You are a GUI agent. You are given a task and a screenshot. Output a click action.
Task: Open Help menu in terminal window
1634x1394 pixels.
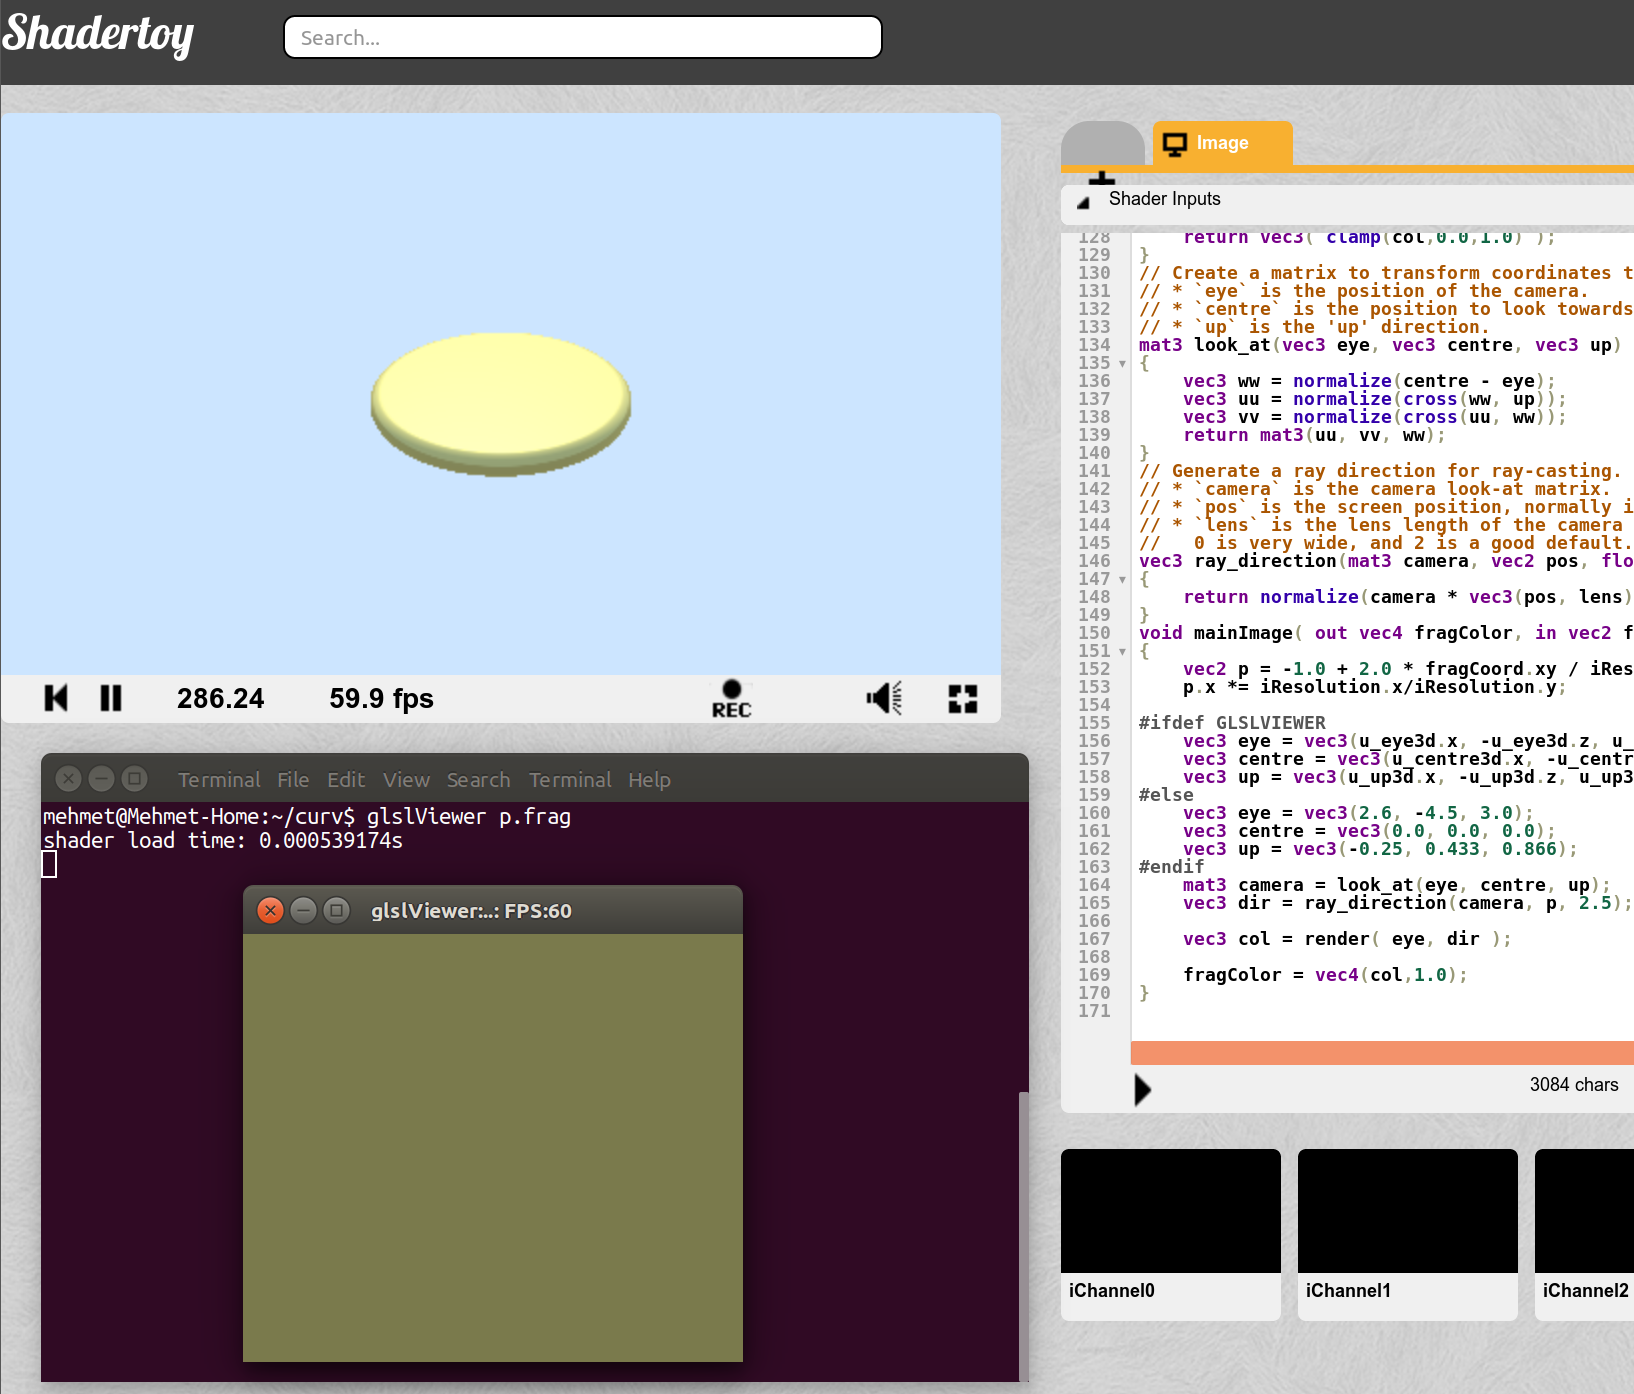click(x=649, y=780)
